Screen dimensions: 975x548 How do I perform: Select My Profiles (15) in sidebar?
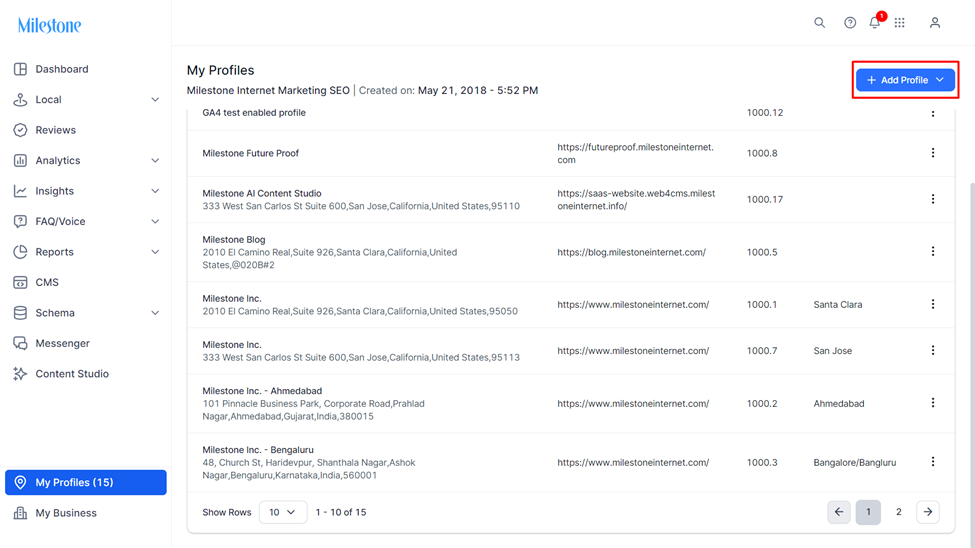click(x=86, y=483)
